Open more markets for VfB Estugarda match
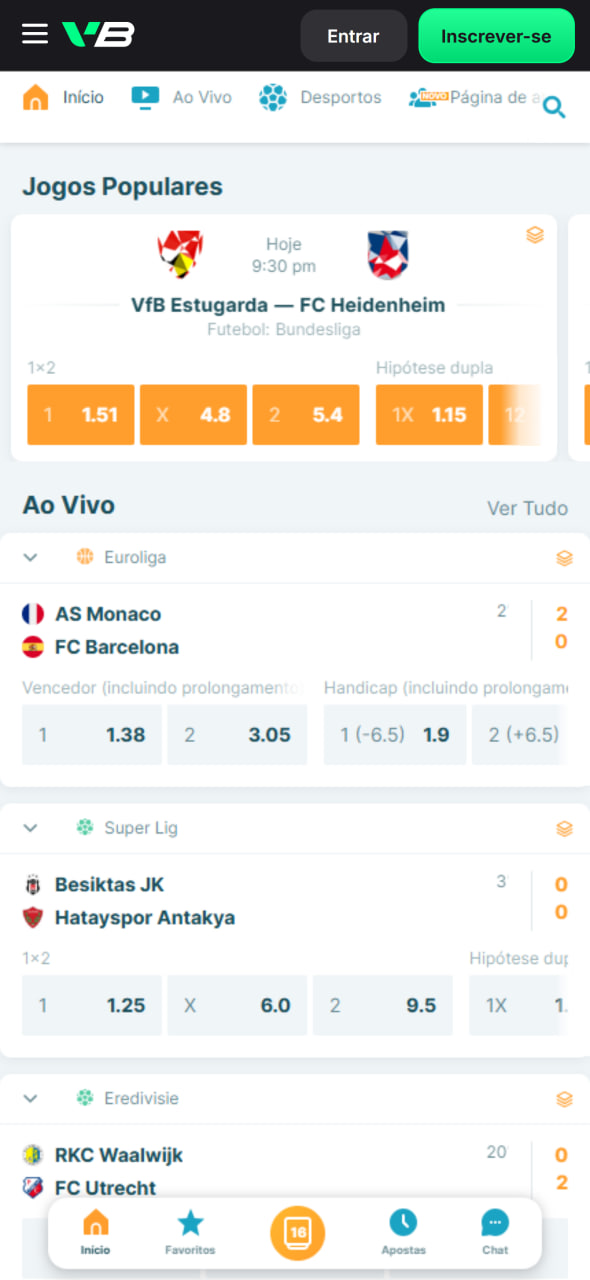590x1280 pixels. tap(536, 235)
